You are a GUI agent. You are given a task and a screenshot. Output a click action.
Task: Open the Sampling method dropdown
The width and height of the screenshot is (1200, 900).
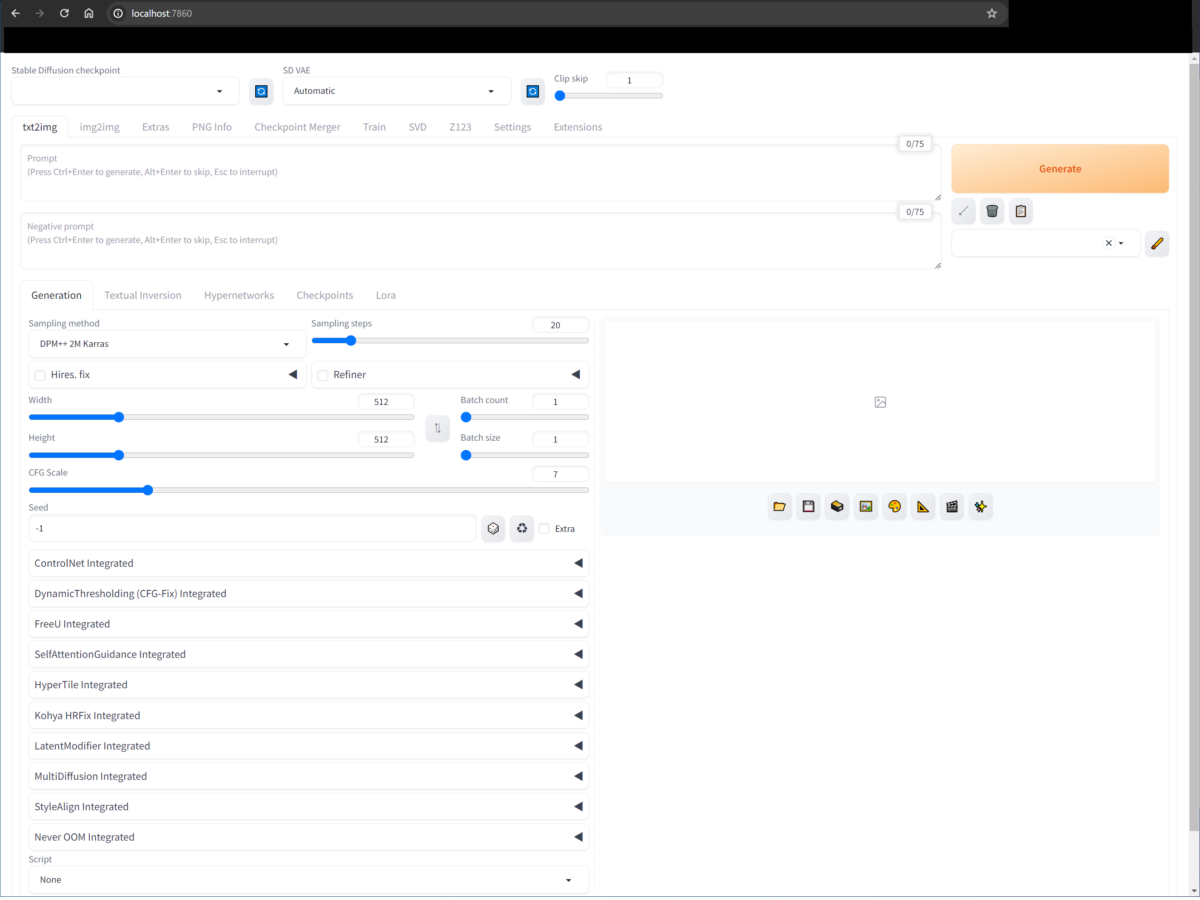tap(166, 344)
